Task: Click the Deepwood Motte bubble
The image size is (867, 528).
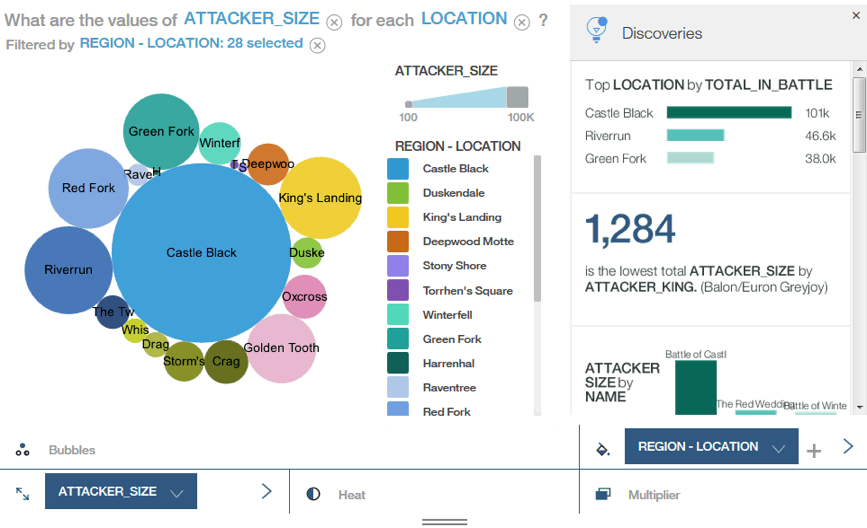Action: click(269, 164)
